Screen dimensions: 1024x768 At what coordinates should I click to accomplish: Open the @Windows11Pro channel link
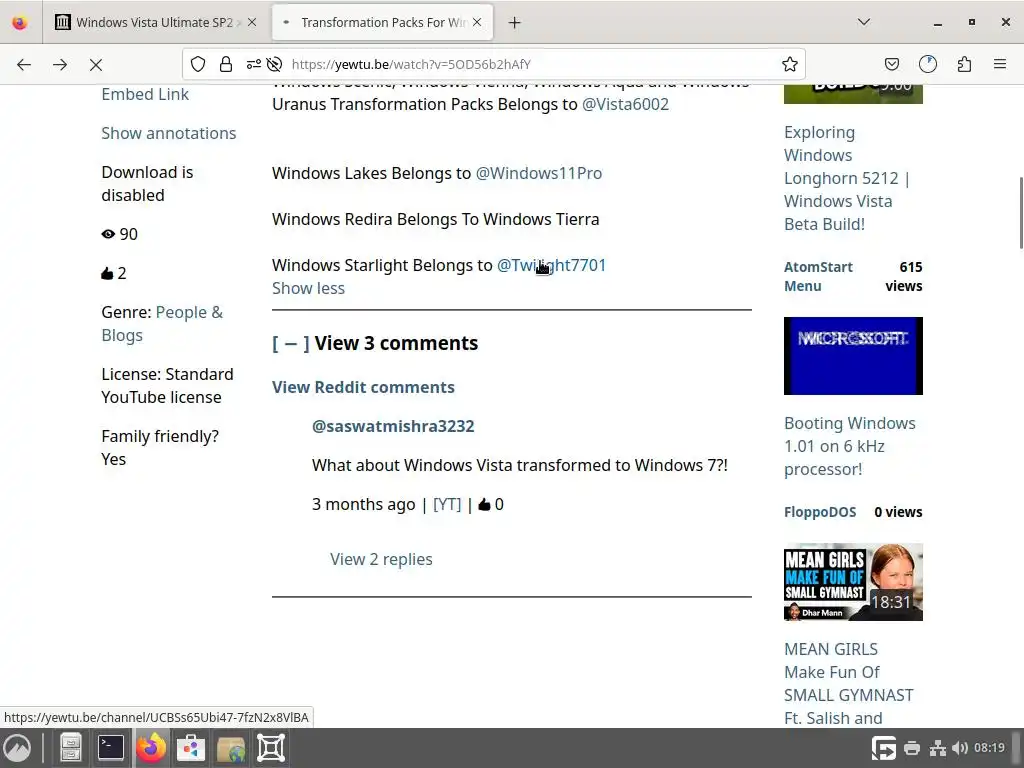click(x=539, y=173)
